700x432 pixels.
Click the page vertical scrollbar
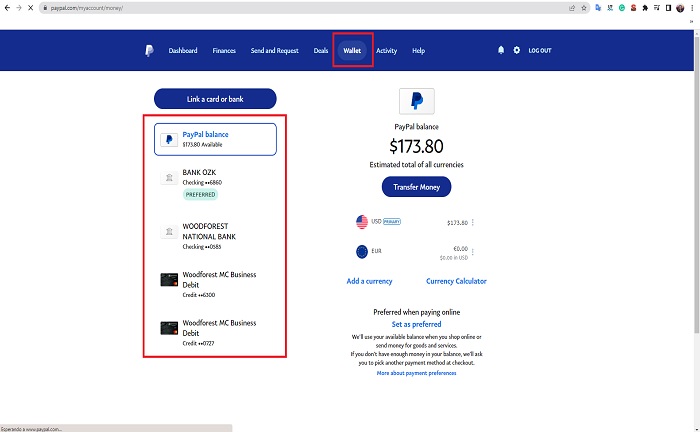(x=696, y=183)
